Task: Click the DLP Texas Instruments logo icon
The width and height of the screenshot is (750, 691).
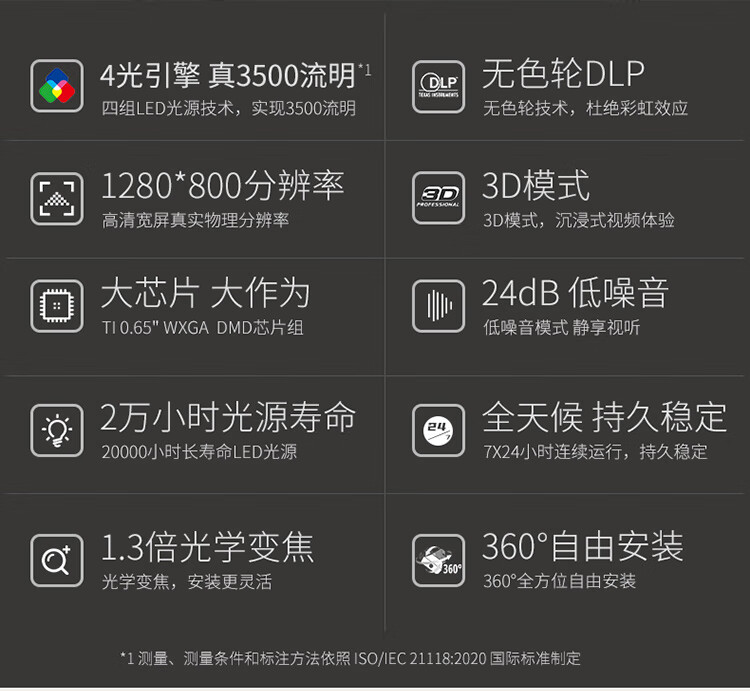Action: pos(439,87)
